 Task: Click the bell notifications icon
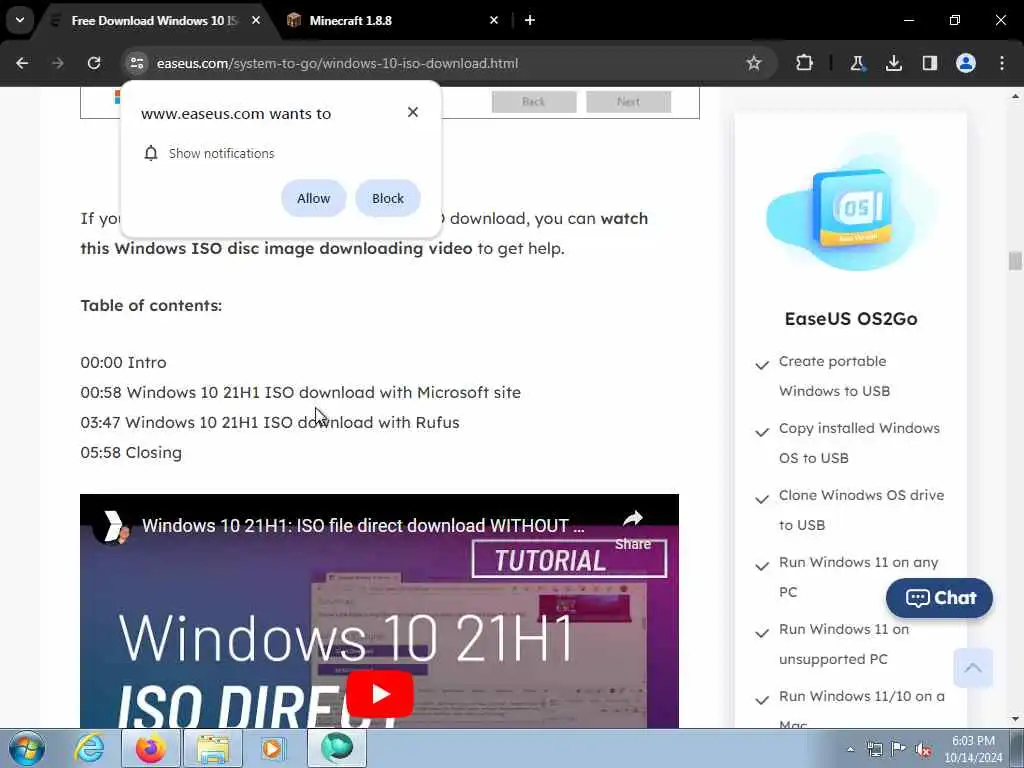pyautogui.click(x=151, y=153)
